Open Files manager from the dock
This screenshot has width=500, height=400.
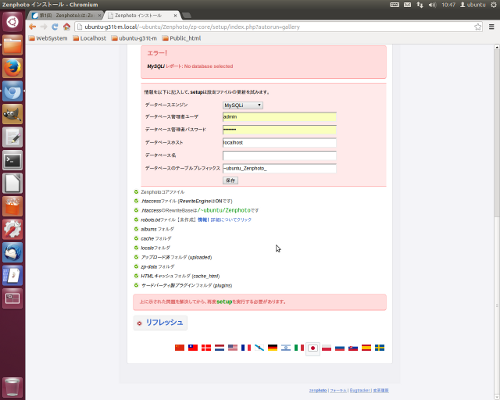[13, 45]
